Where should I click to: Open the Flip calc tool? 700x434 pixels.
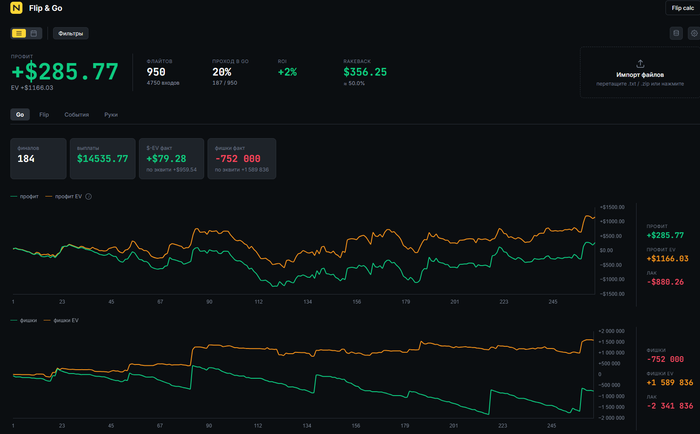pyautogui.click(x=682, y=8)
